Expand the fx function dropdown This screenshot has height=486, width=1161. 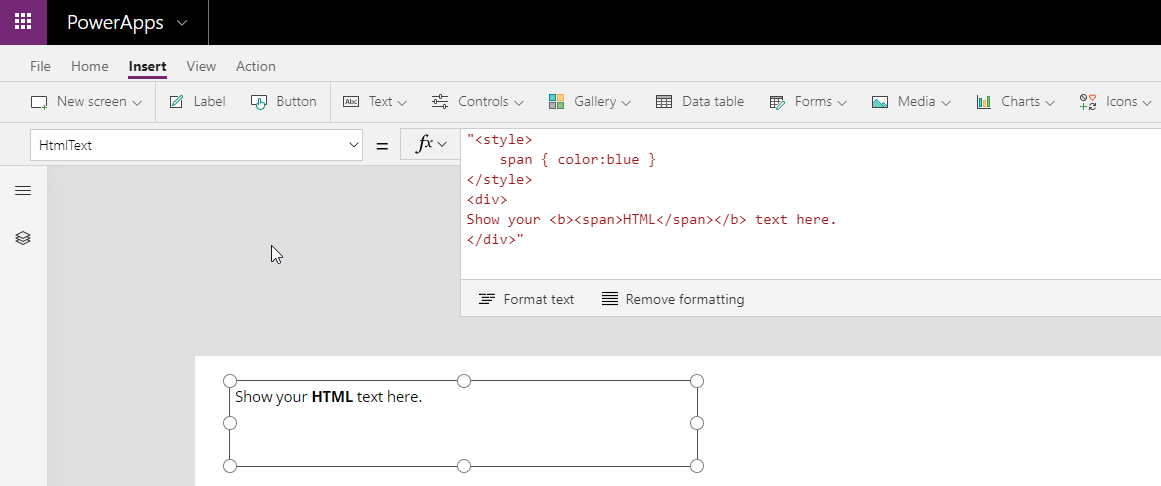pos(431,144)
